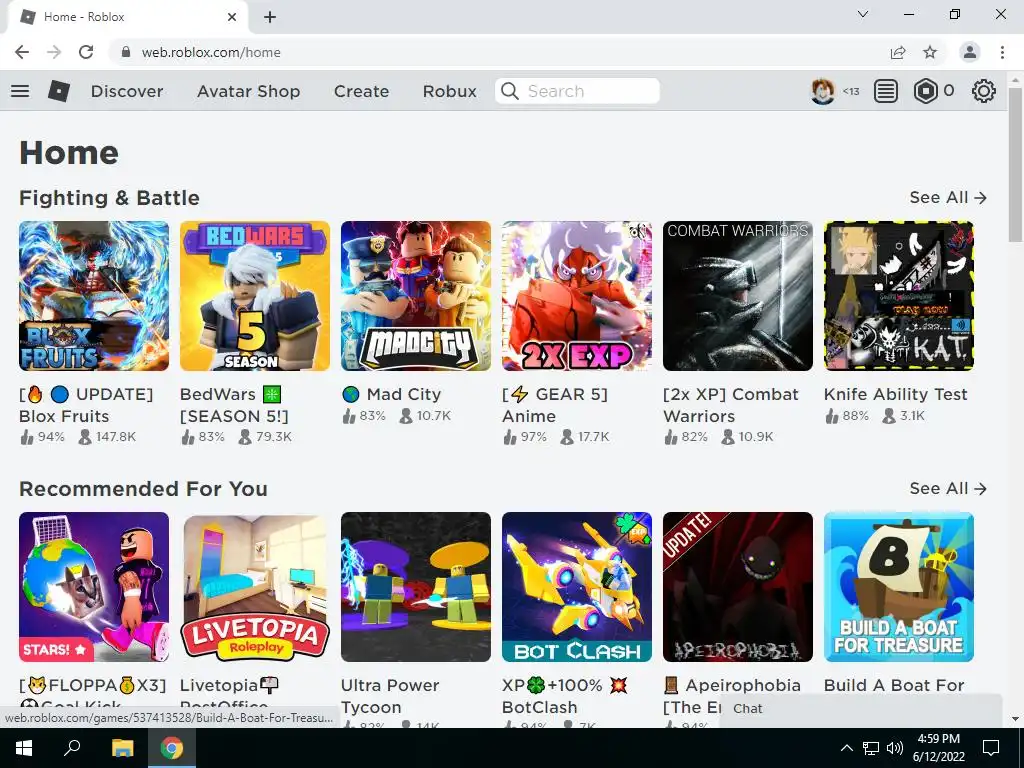Bookmark this page with star icon
The height and width of the screenshot is (768, 1024).
point(930,52)
